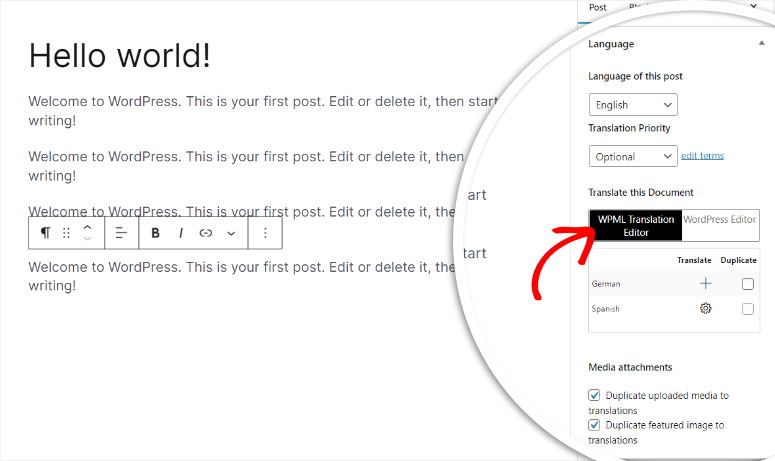
Task: Insert a link with the link icon
Action: coord(206,233)
